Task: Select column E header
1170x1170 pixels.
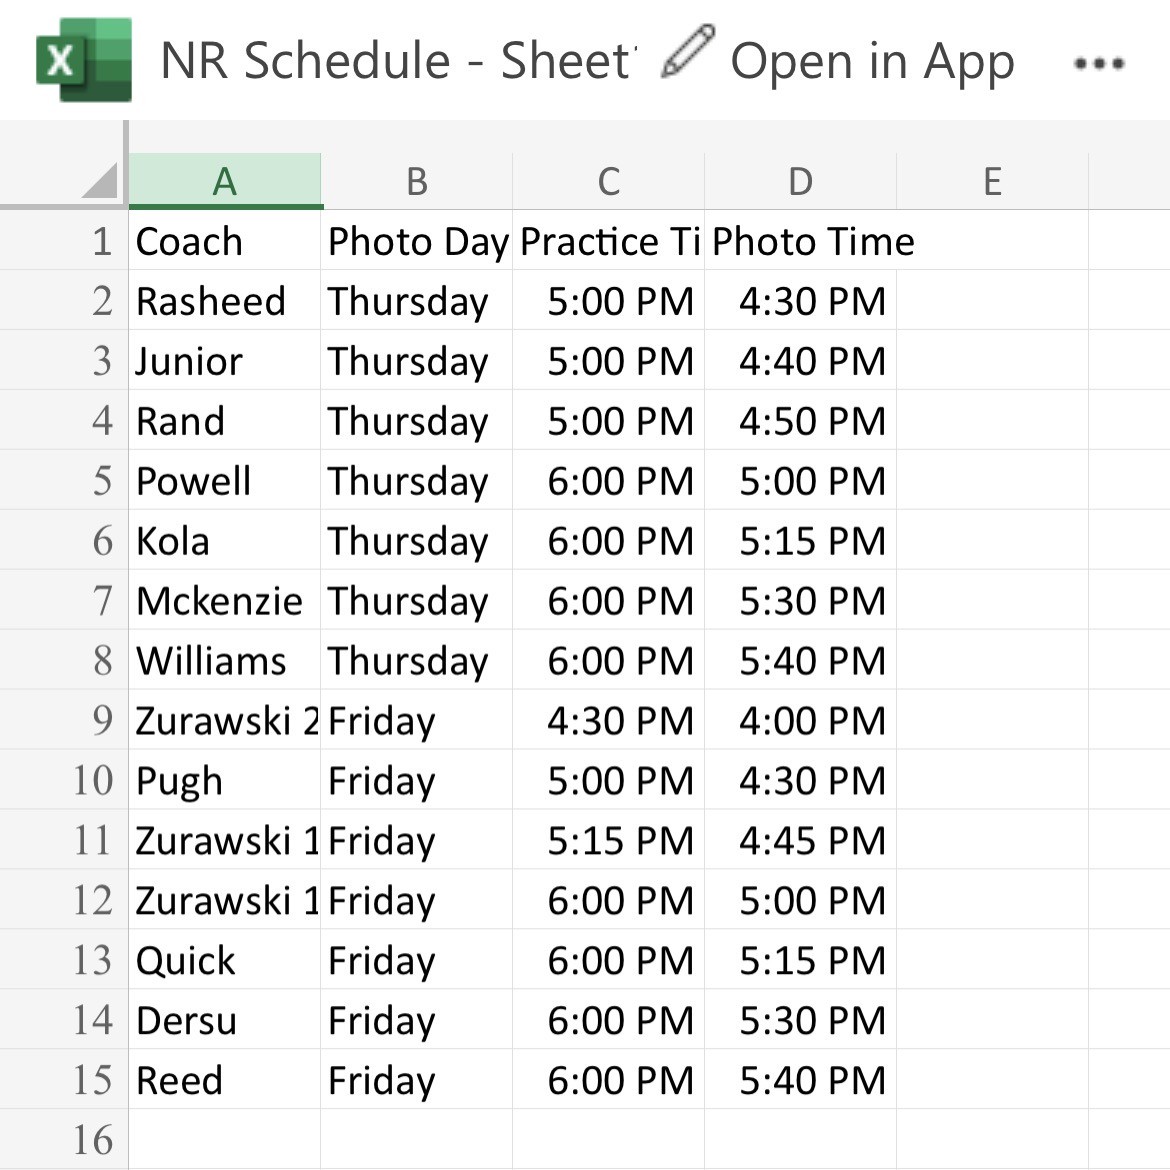Action: click(992, 181)
